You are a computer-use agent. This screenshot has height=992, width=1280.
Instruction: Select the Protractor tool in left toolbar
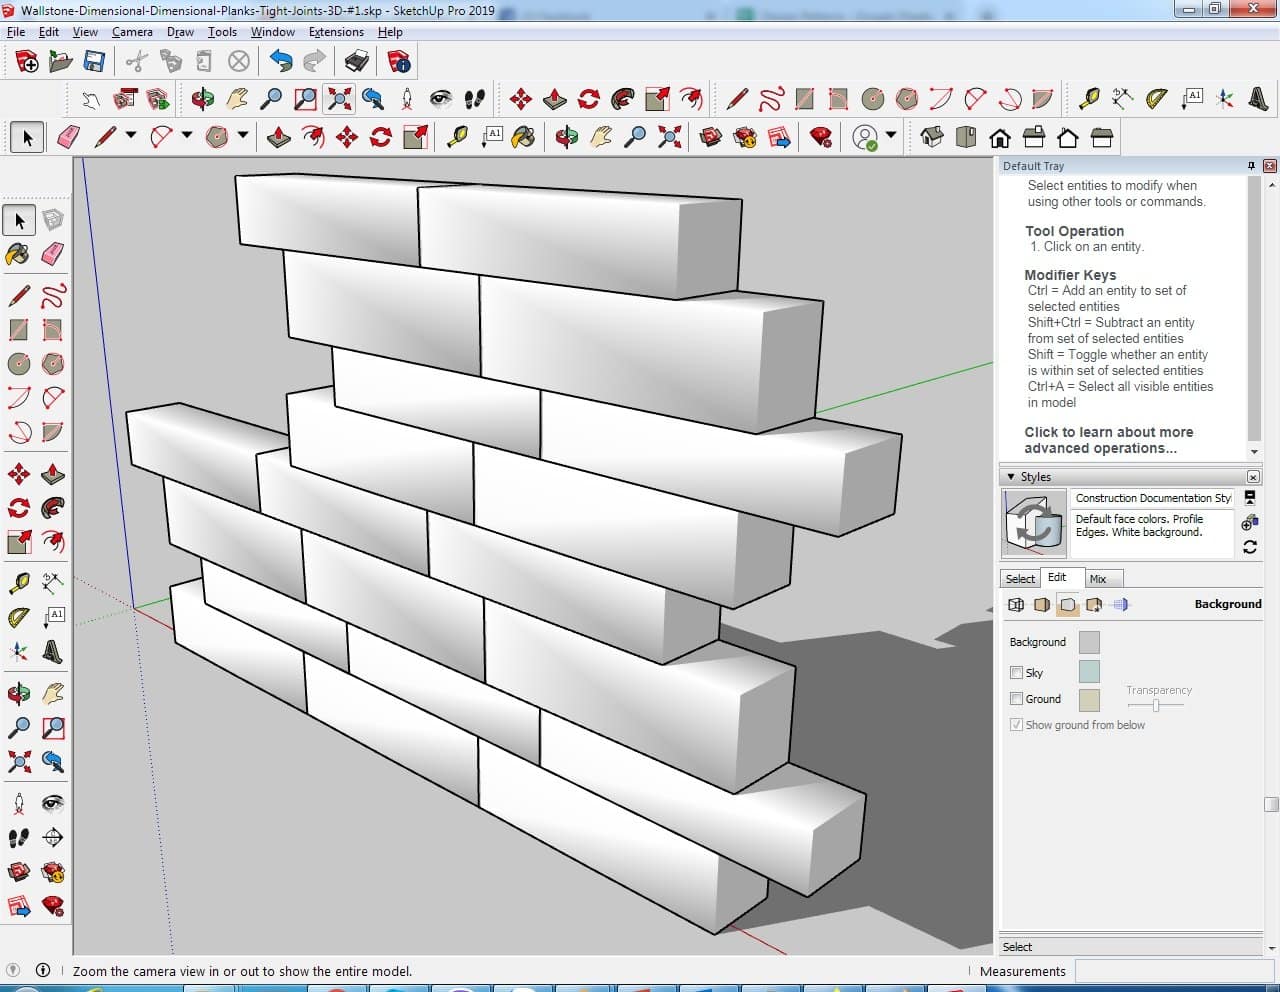pos(18,618)
